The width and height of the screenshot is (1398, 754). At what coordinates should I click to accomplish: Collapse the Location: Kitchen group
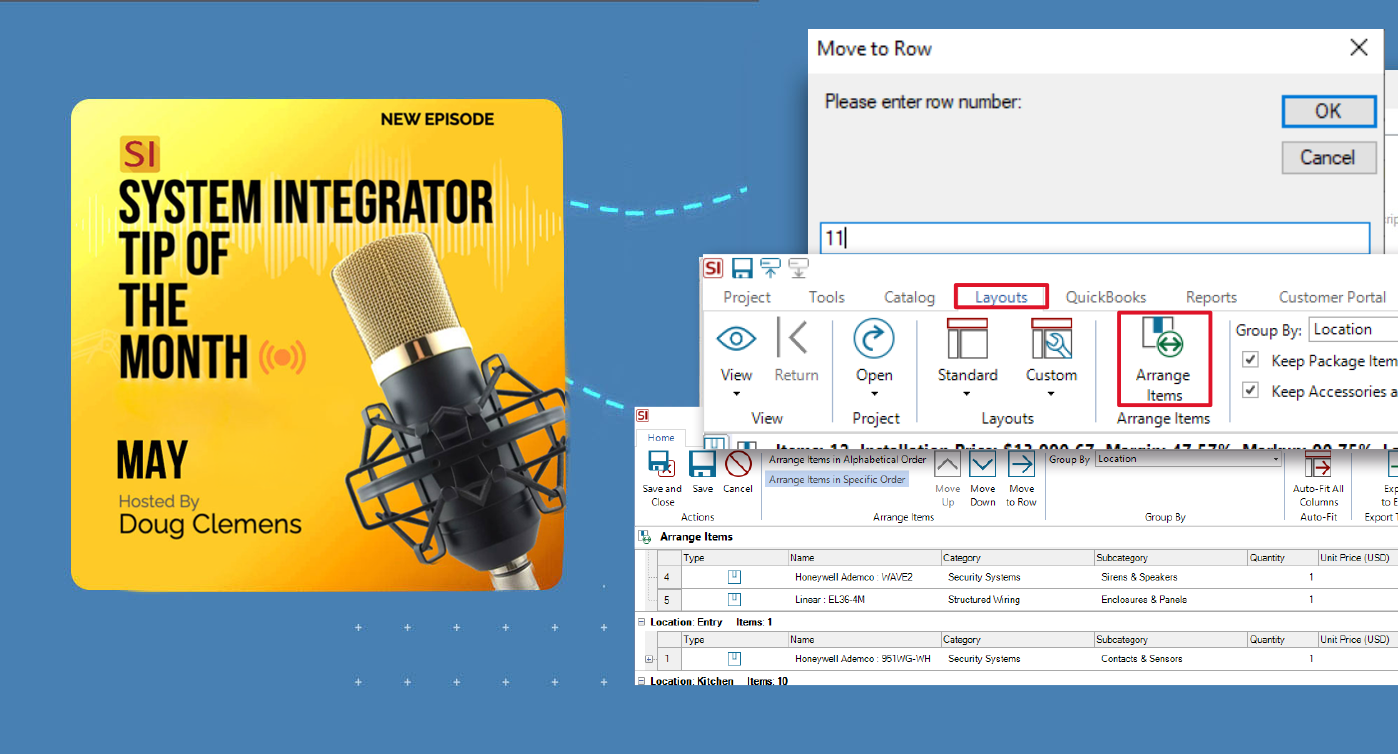click(x=642, y=681)
